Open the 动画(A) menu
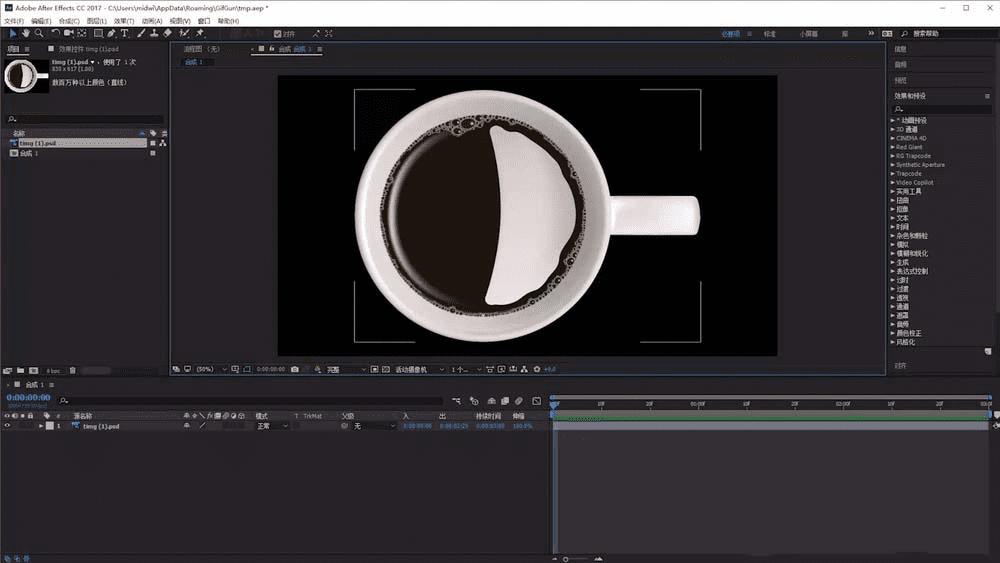1000x563 pixels. point(152,21)
